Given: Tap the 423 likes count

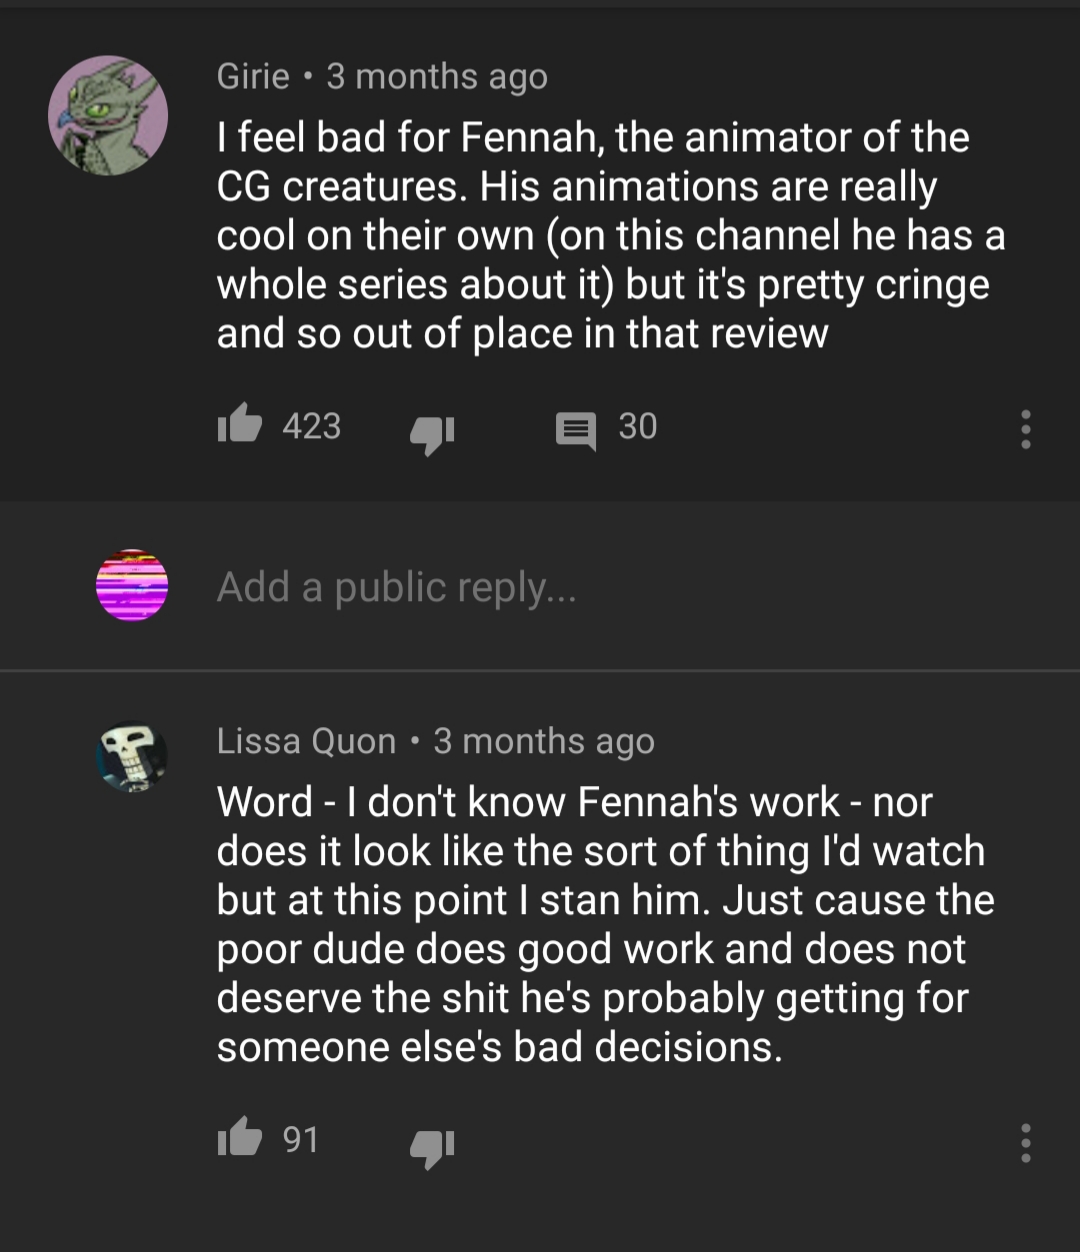Looking at the screenshot, I should click(x=312, y=427).
